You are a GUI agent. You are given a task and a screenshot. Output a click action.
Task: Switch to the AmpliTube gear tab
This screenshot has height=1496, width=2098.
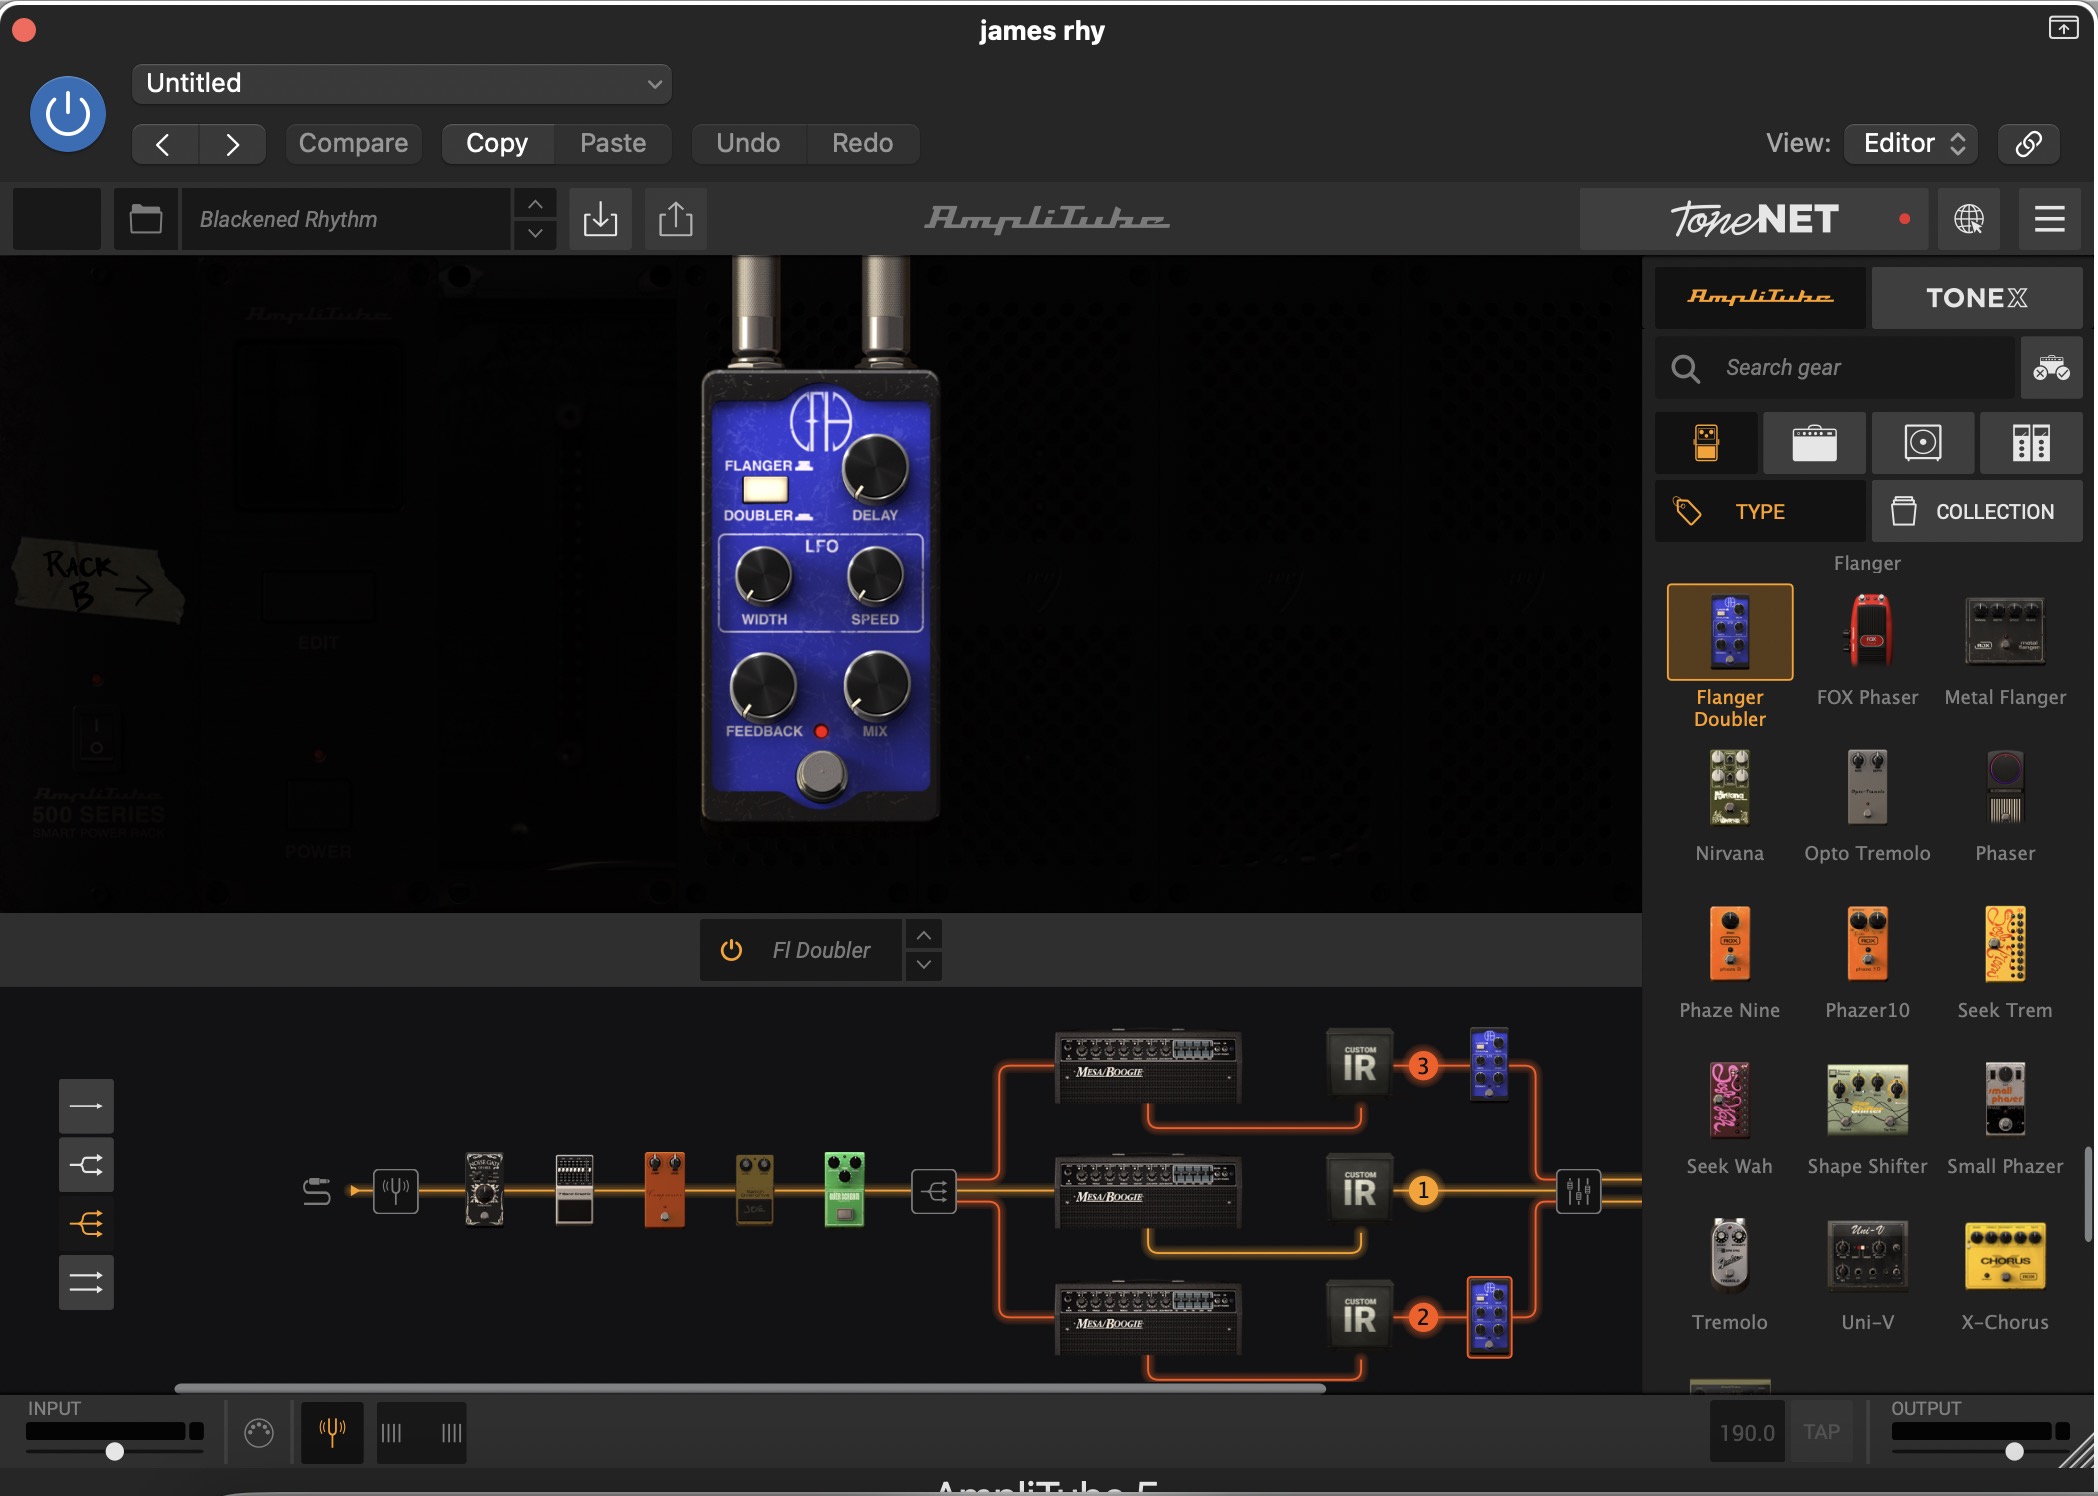[1760, 297]
